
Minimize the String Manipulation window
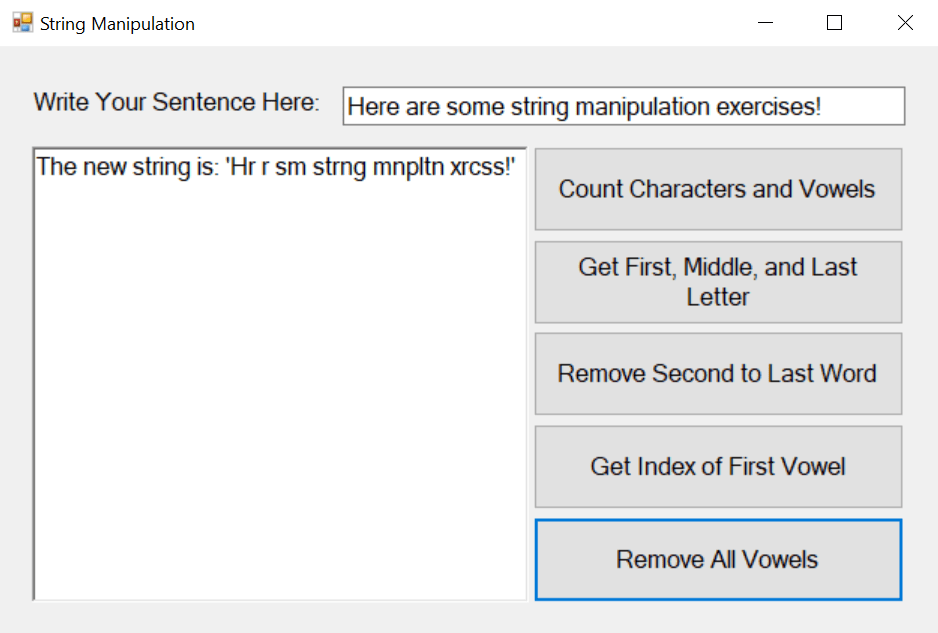pos(765,22)
